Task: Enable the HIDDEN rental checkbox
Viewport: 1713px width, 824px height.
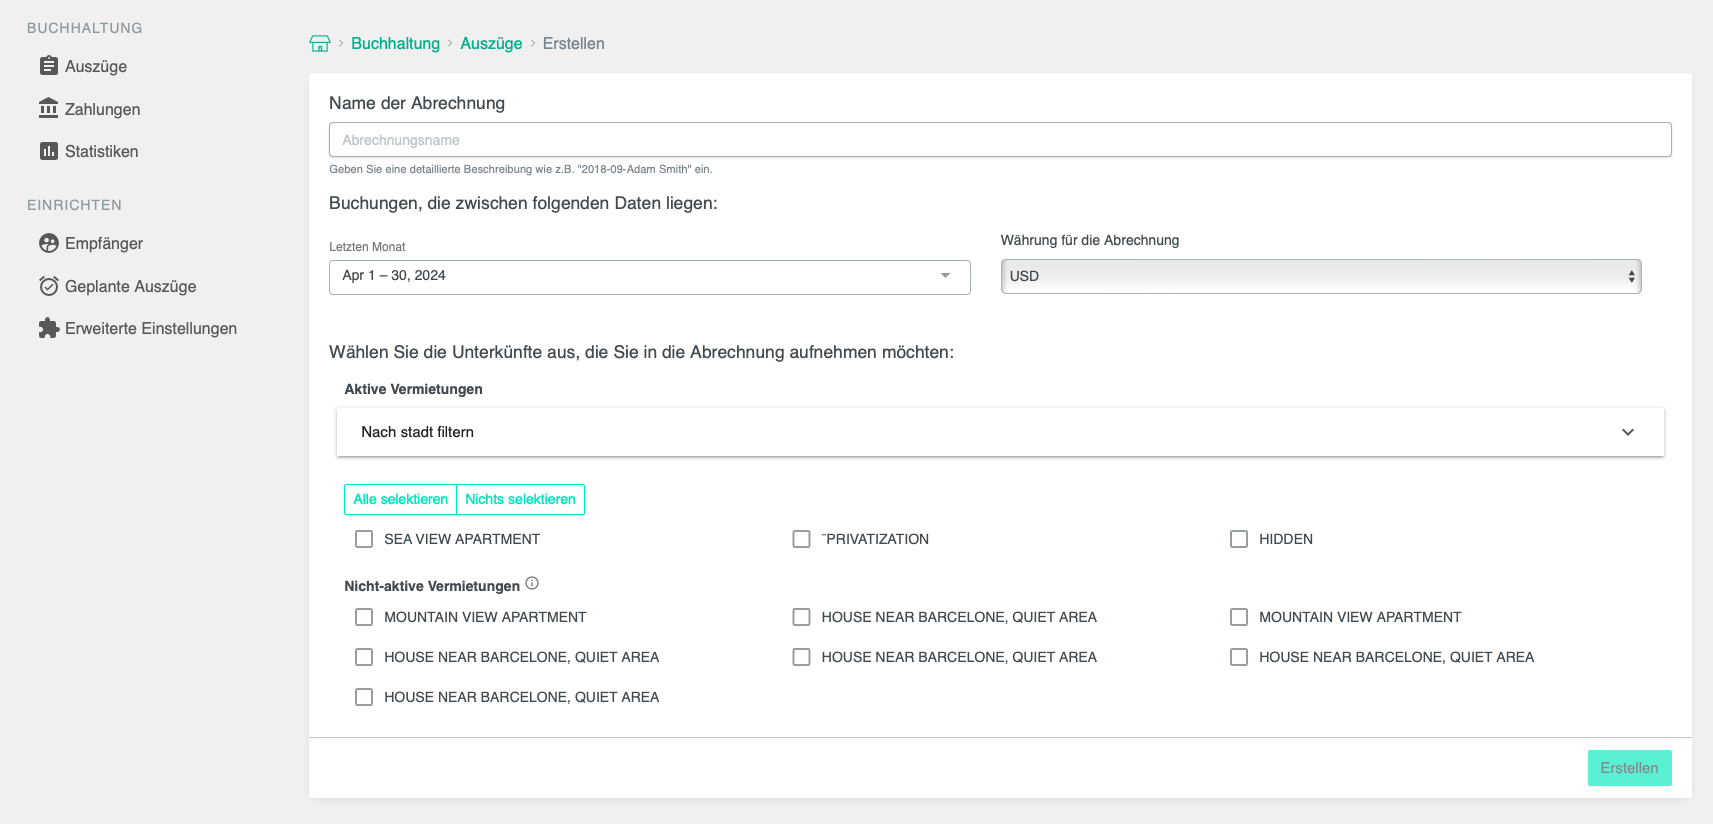Action: pyautogui.click(x=1239, y=539)
